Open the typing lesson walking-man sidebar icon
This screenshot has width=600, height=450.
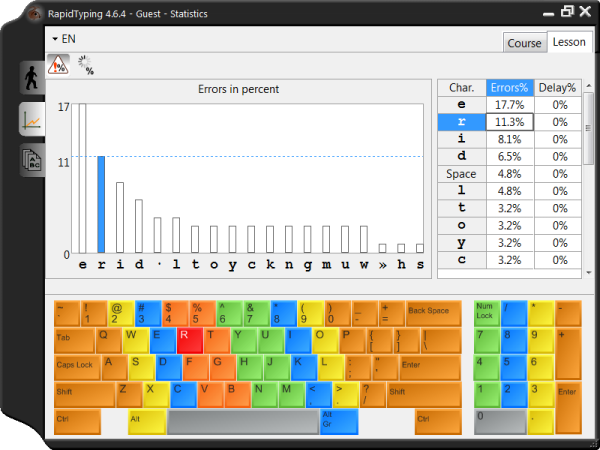tap(32, 78)
